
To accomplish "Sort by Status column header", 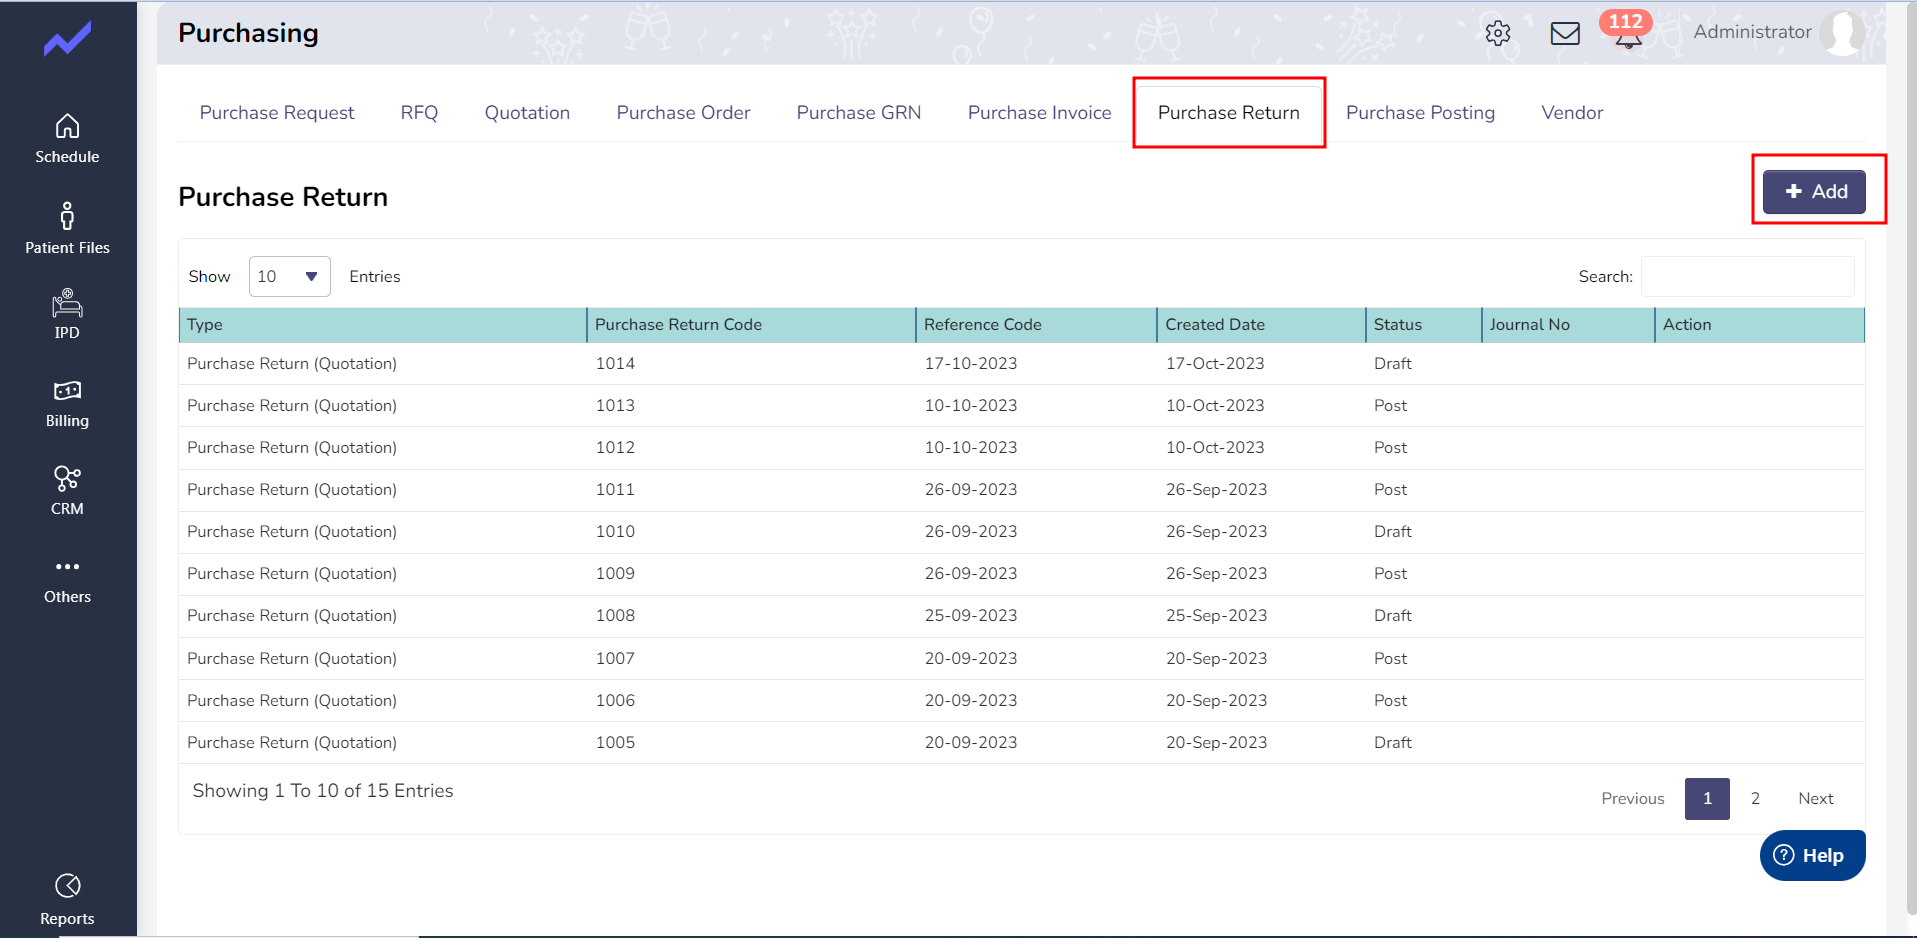I will (x=1423, y=325).
